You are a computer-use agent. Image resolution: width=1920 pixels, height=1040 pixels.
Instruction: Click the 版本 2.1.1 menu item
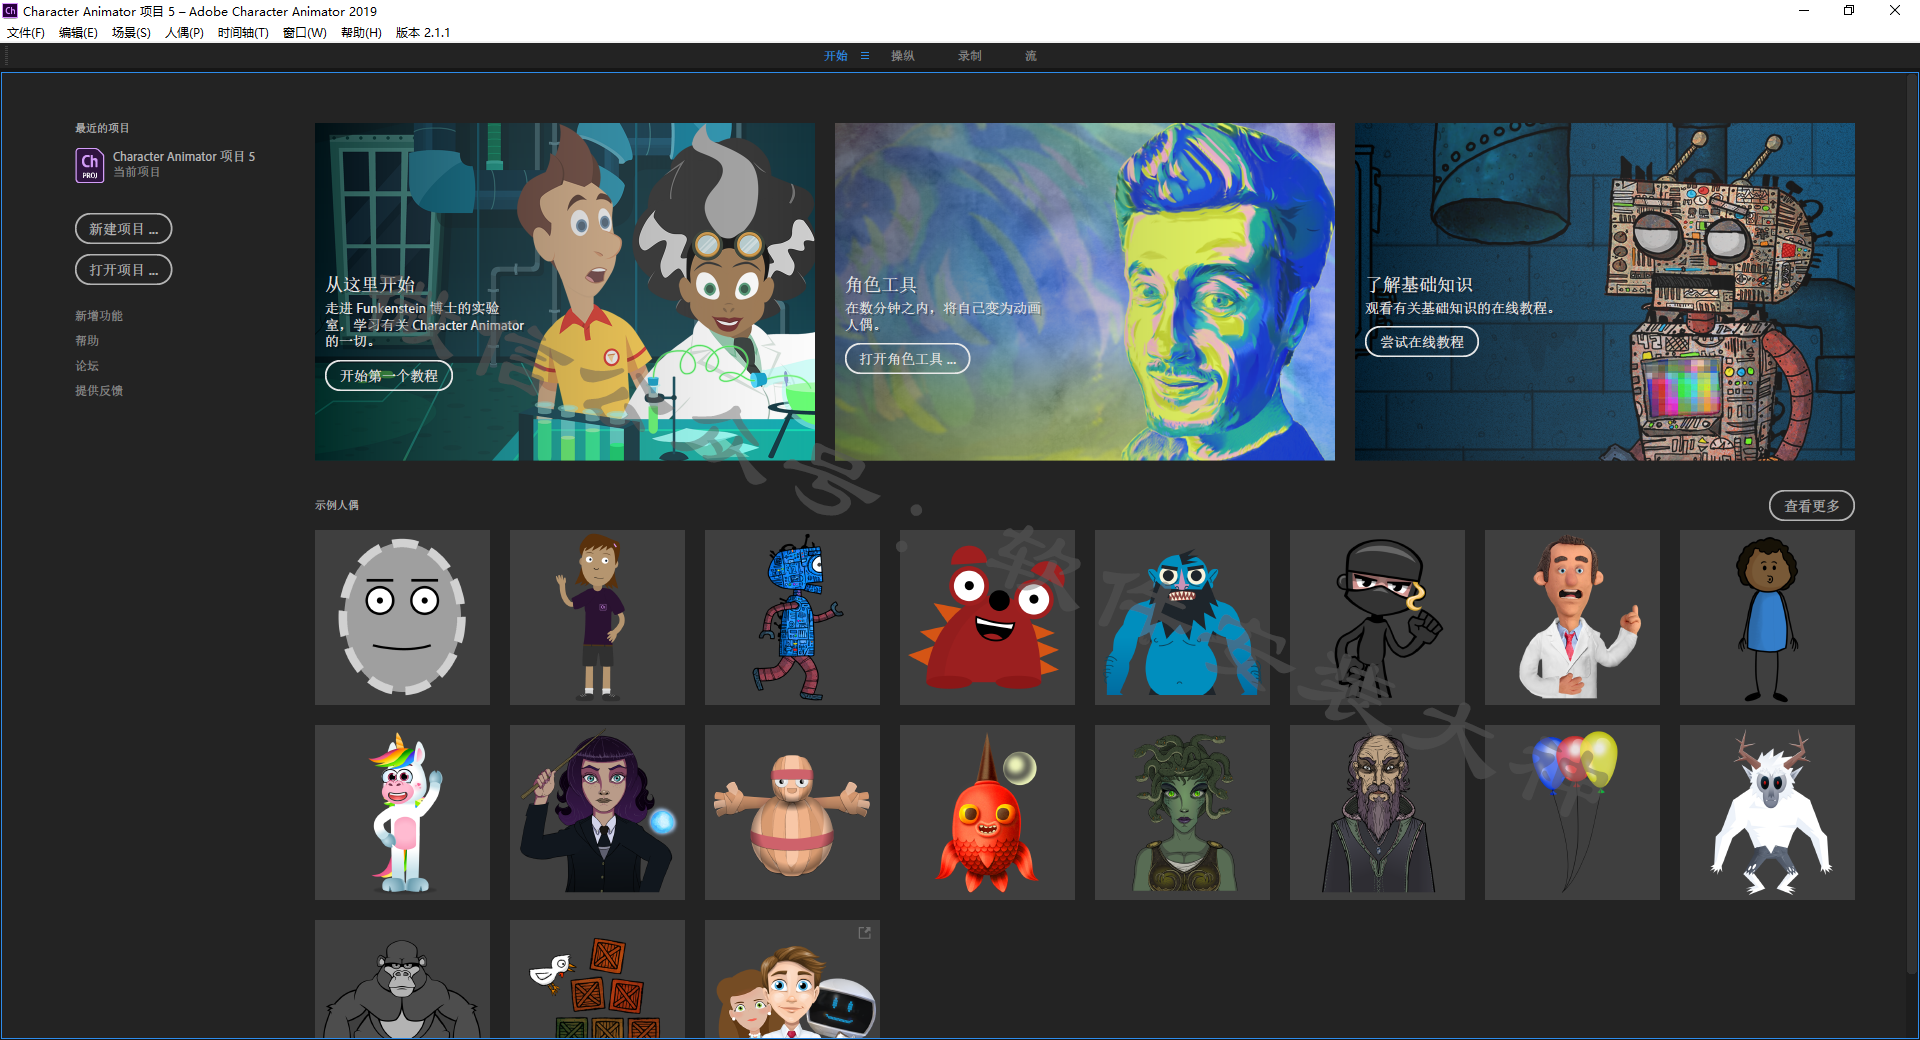click(423, 32)
